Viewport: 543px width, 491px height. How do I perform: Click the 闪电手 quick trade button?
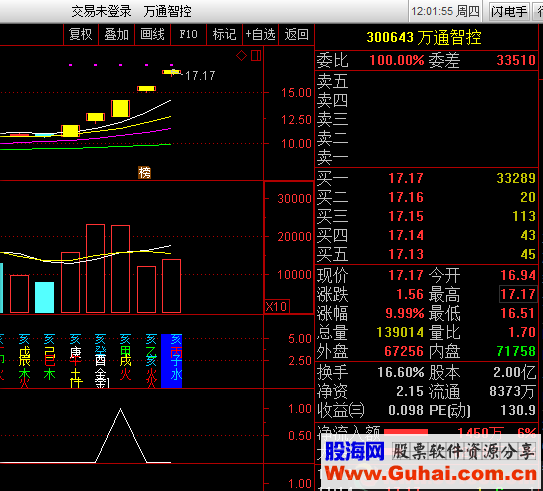(509, 11)
